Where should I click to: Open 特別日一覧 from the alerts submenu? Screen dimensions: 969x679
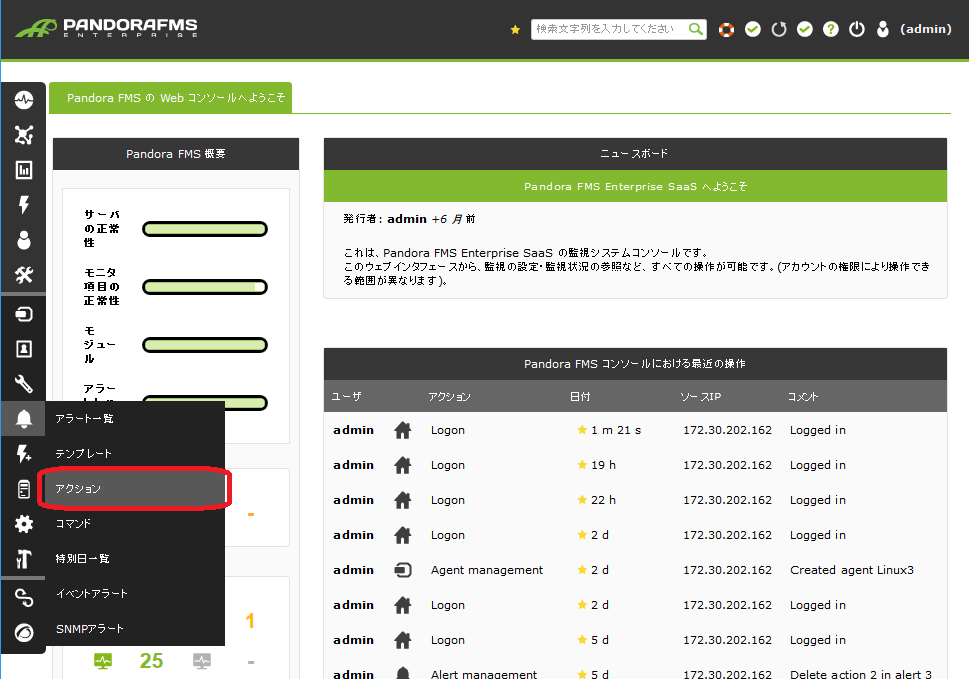[135, 559]
